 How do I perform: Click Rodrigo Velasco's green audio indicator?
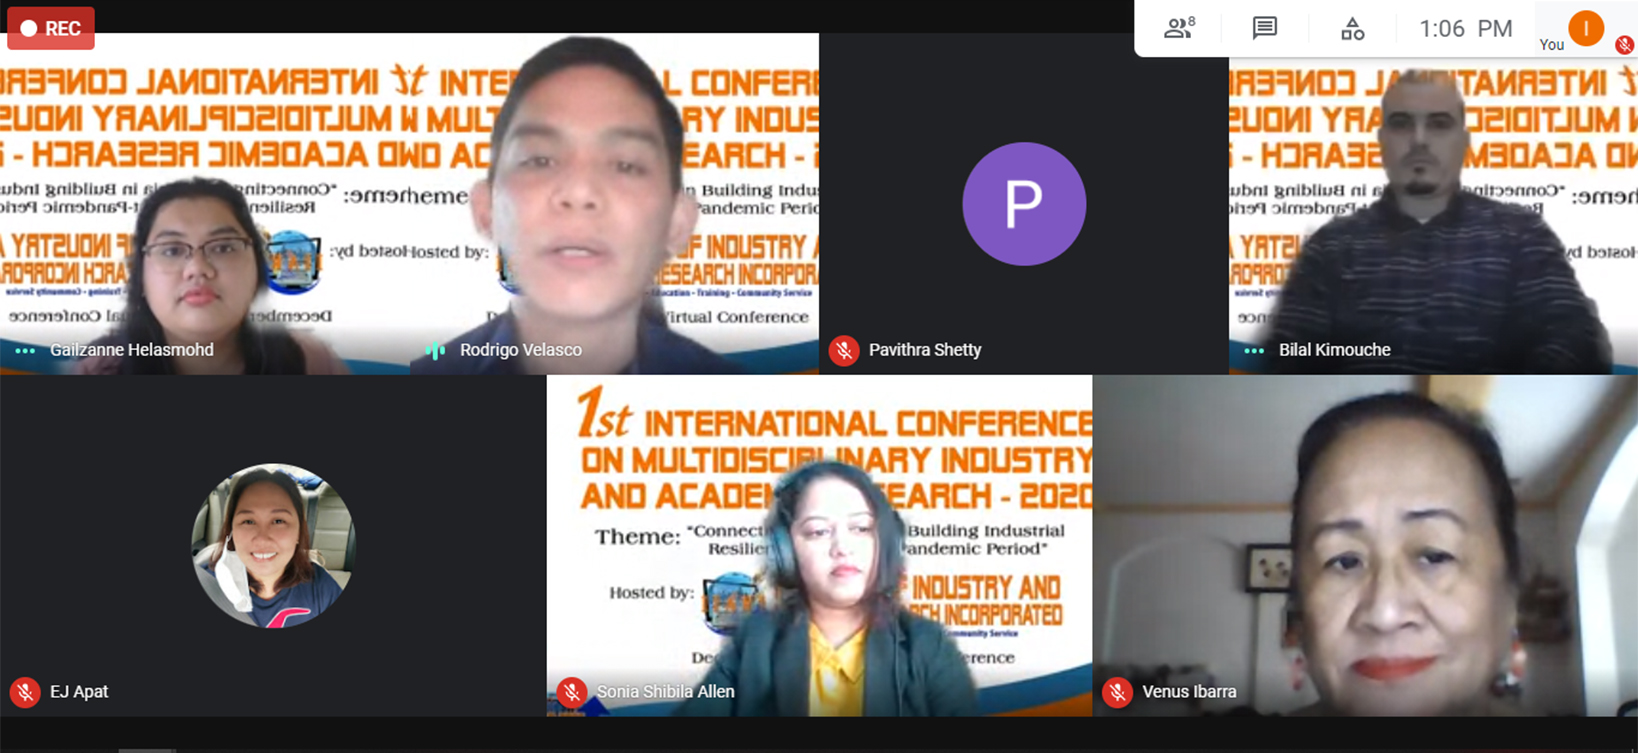click(435, 350)
